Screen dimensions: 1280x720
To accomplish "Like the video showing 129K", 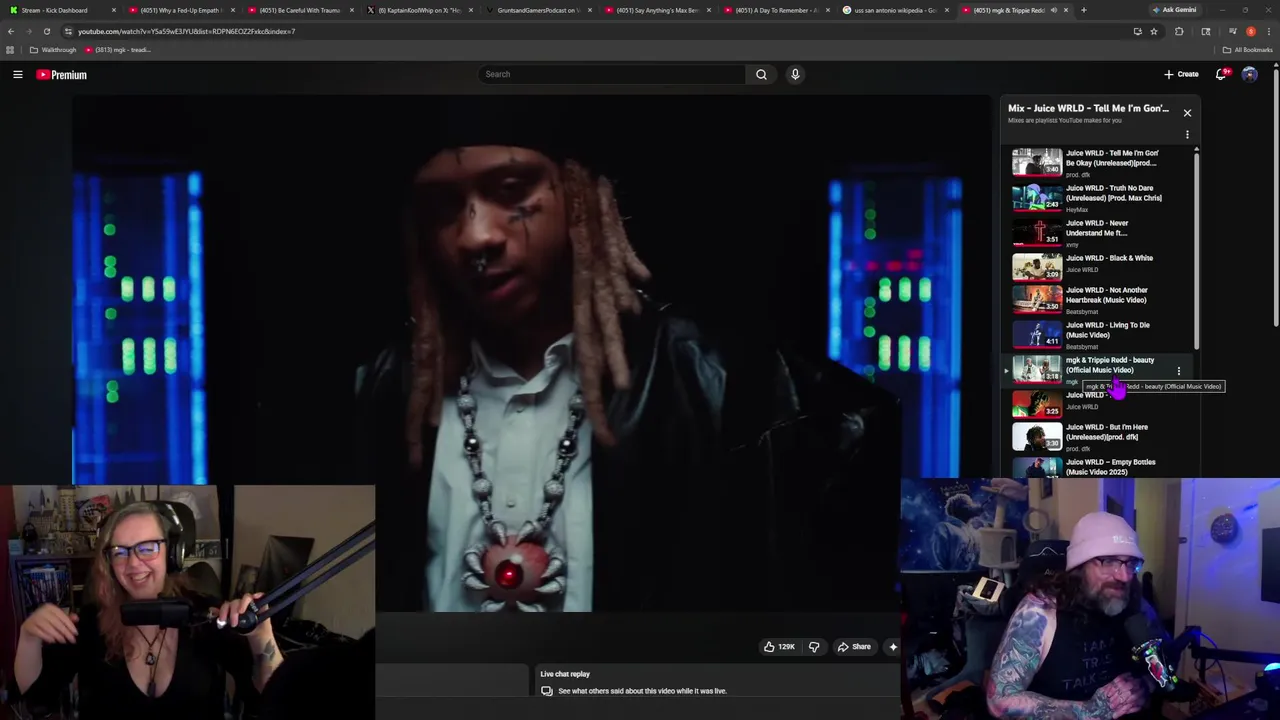I will 779,647.
